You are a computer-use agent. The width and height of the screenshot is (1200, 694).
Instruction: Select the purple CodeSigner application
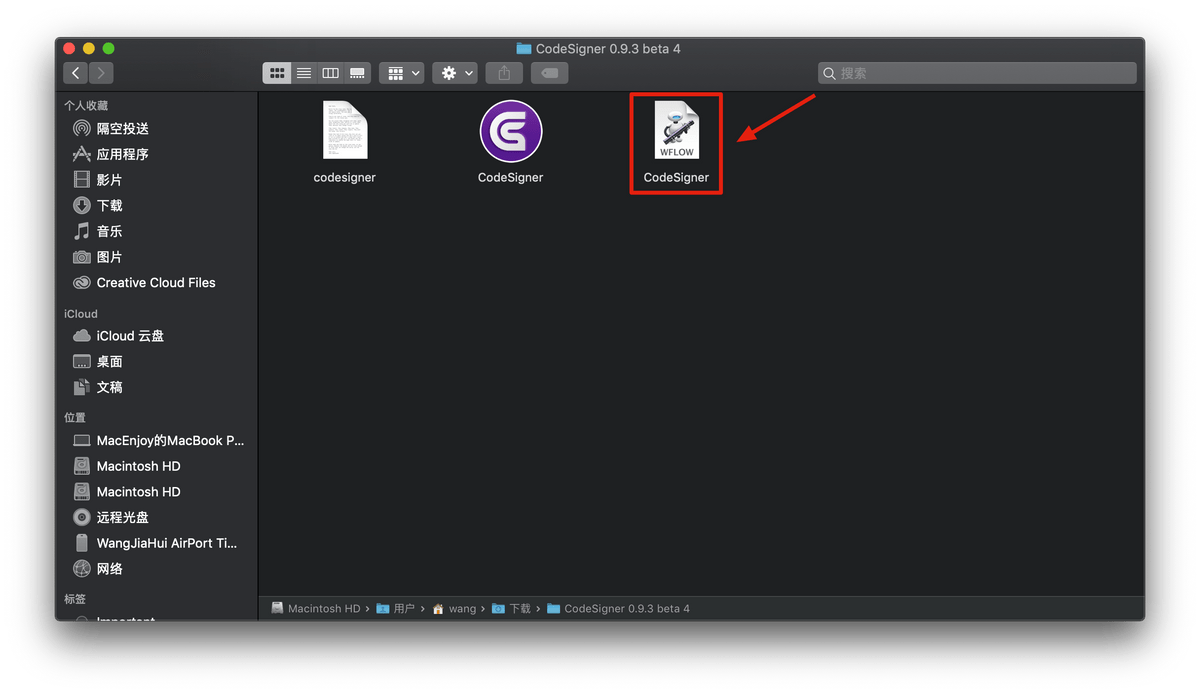click(x=511, y=142)
